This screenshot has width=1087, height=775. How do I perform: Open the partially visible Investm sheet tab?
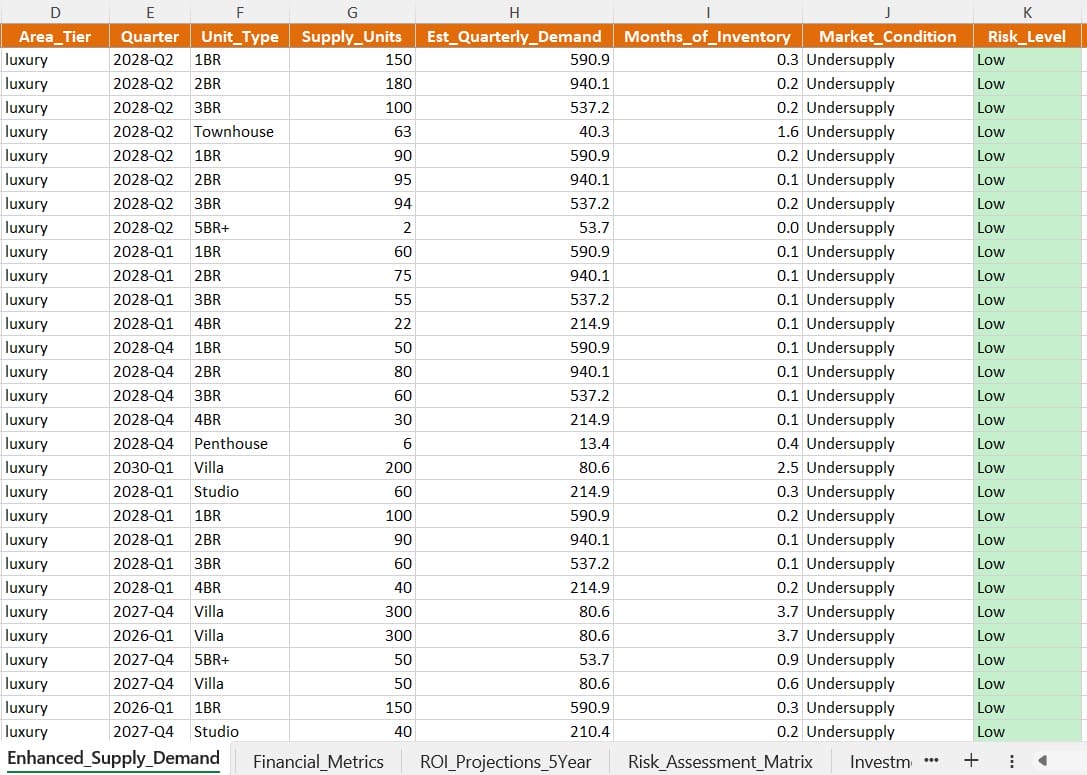click(x=880, y=761)
